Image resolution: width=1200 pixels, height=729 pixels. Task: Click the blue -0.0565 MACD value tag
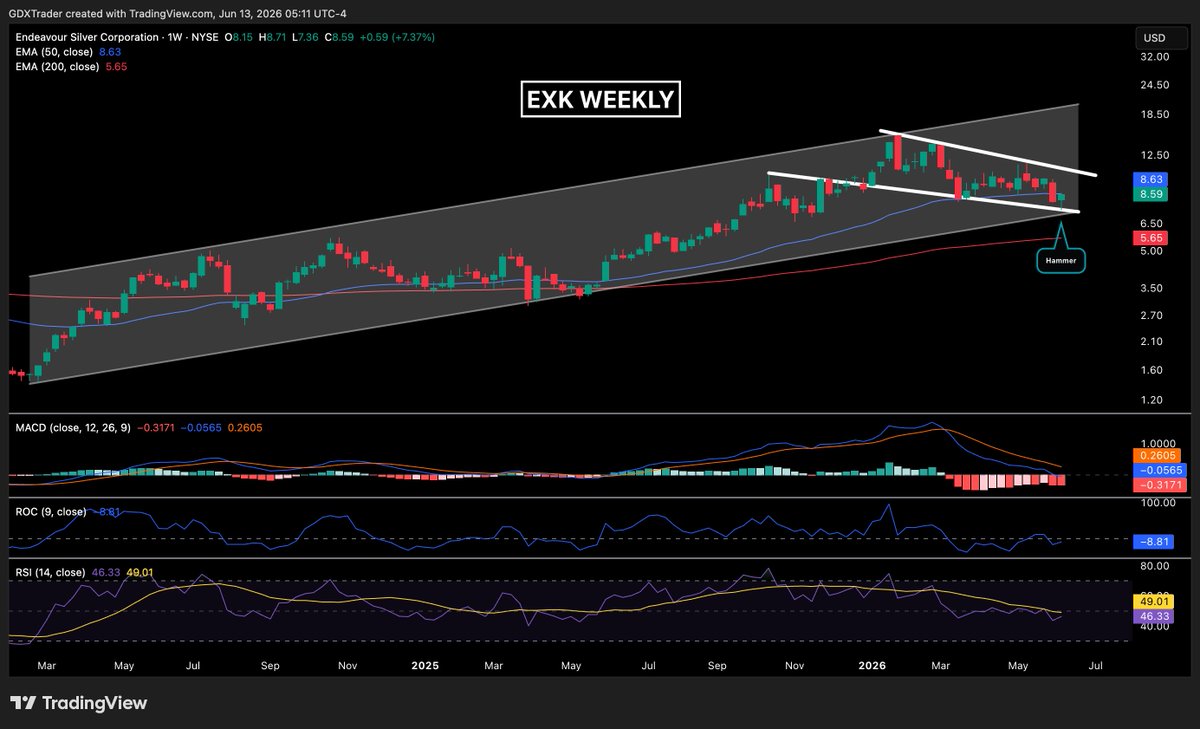(1158, 469)
